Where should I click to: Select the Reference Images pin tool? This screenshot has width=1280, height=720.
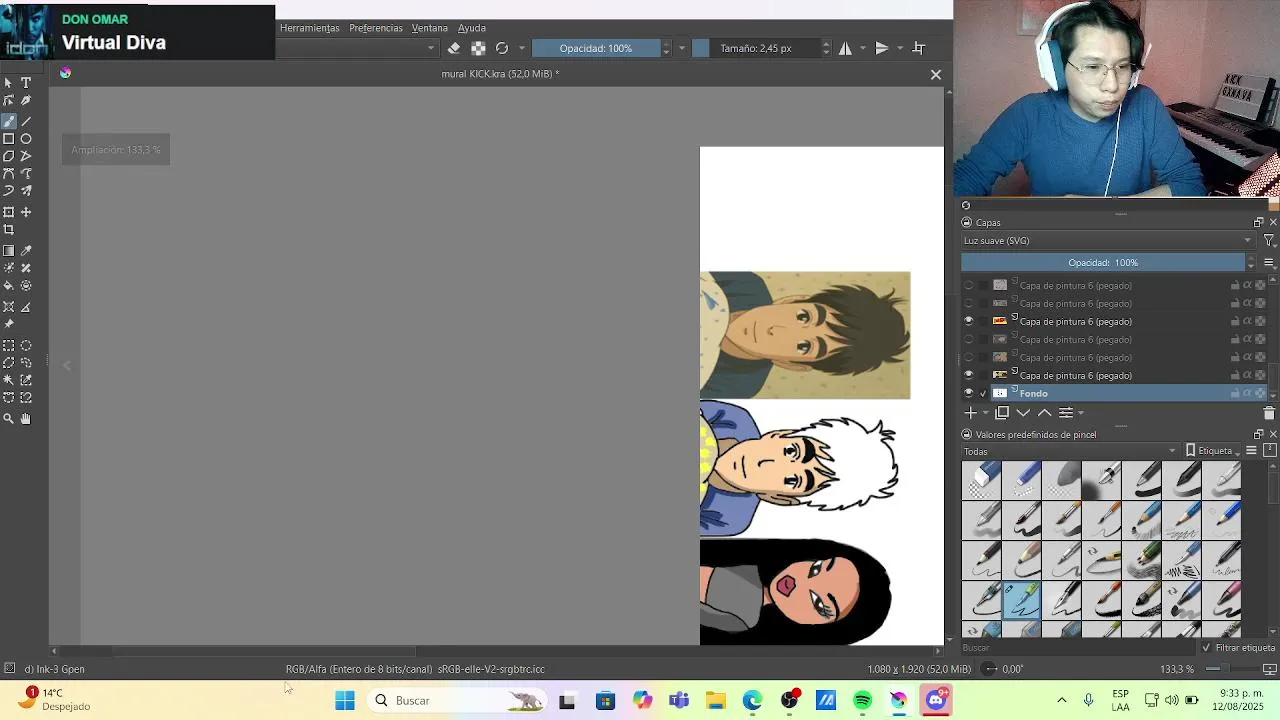tap(9, 324)
